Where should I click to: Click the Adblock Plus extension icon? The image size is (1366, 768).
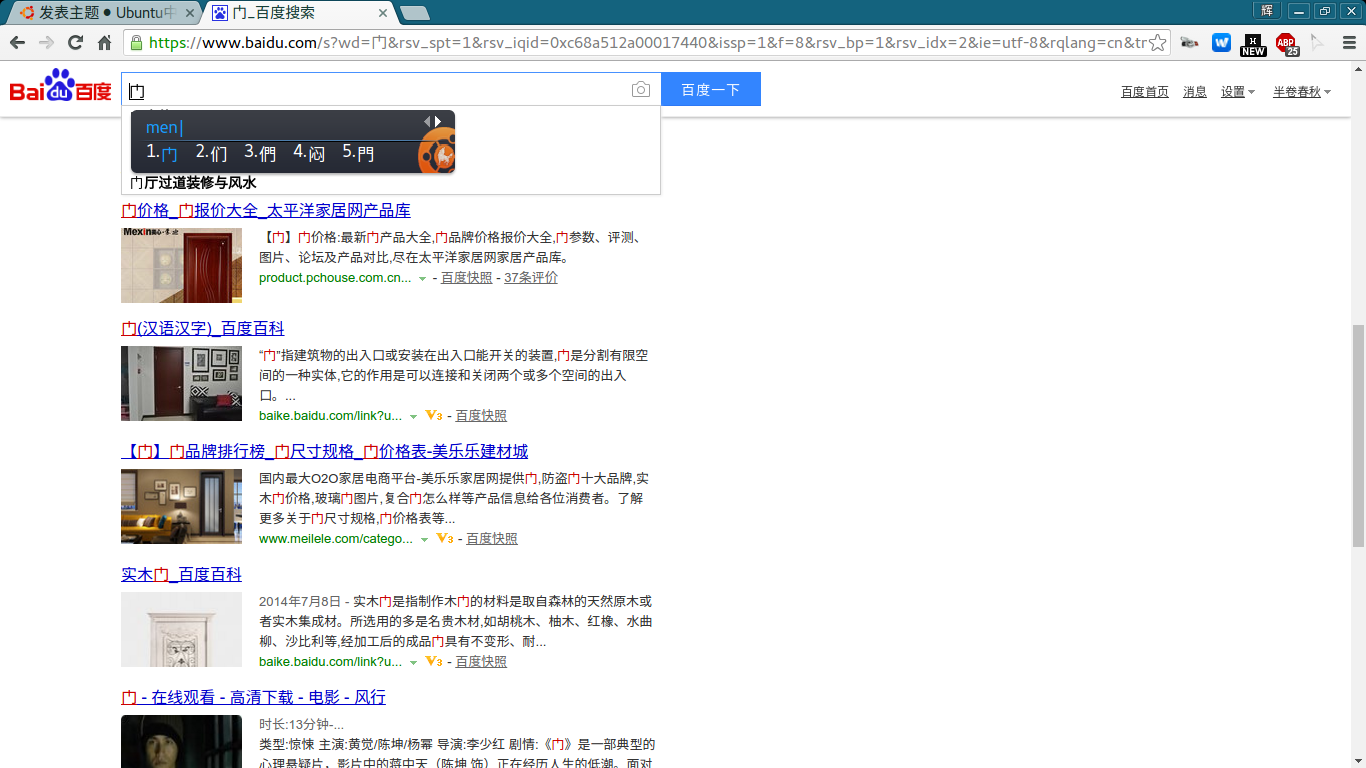coord(1286,44)
